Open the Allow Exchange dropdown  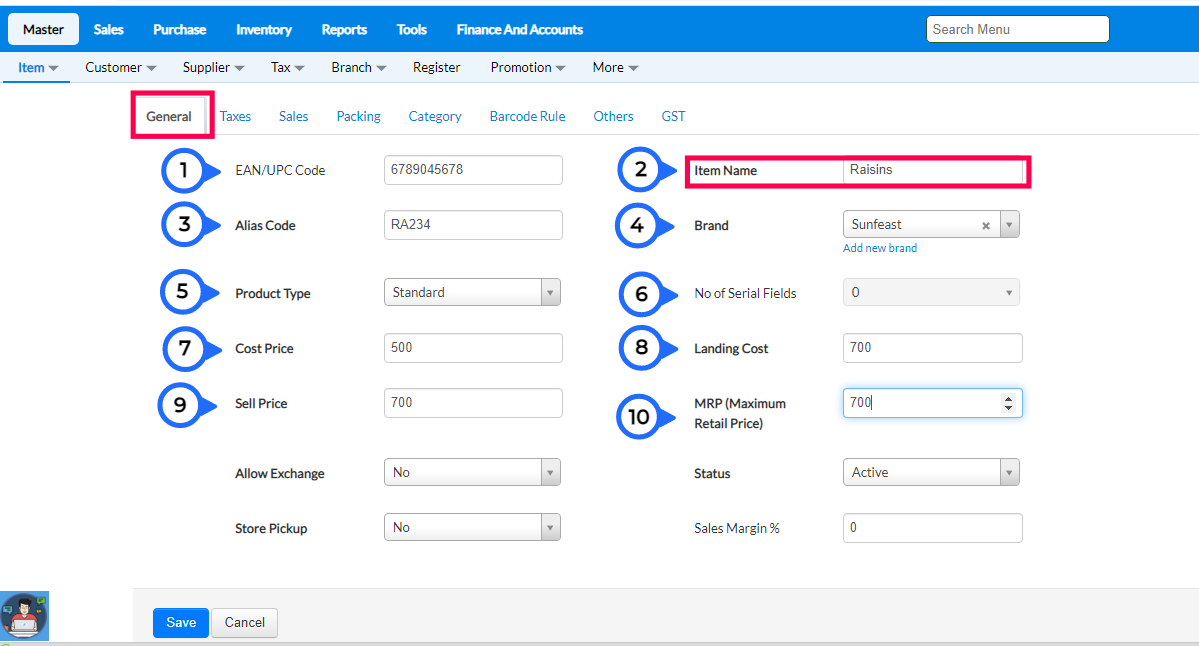(472, 472)
